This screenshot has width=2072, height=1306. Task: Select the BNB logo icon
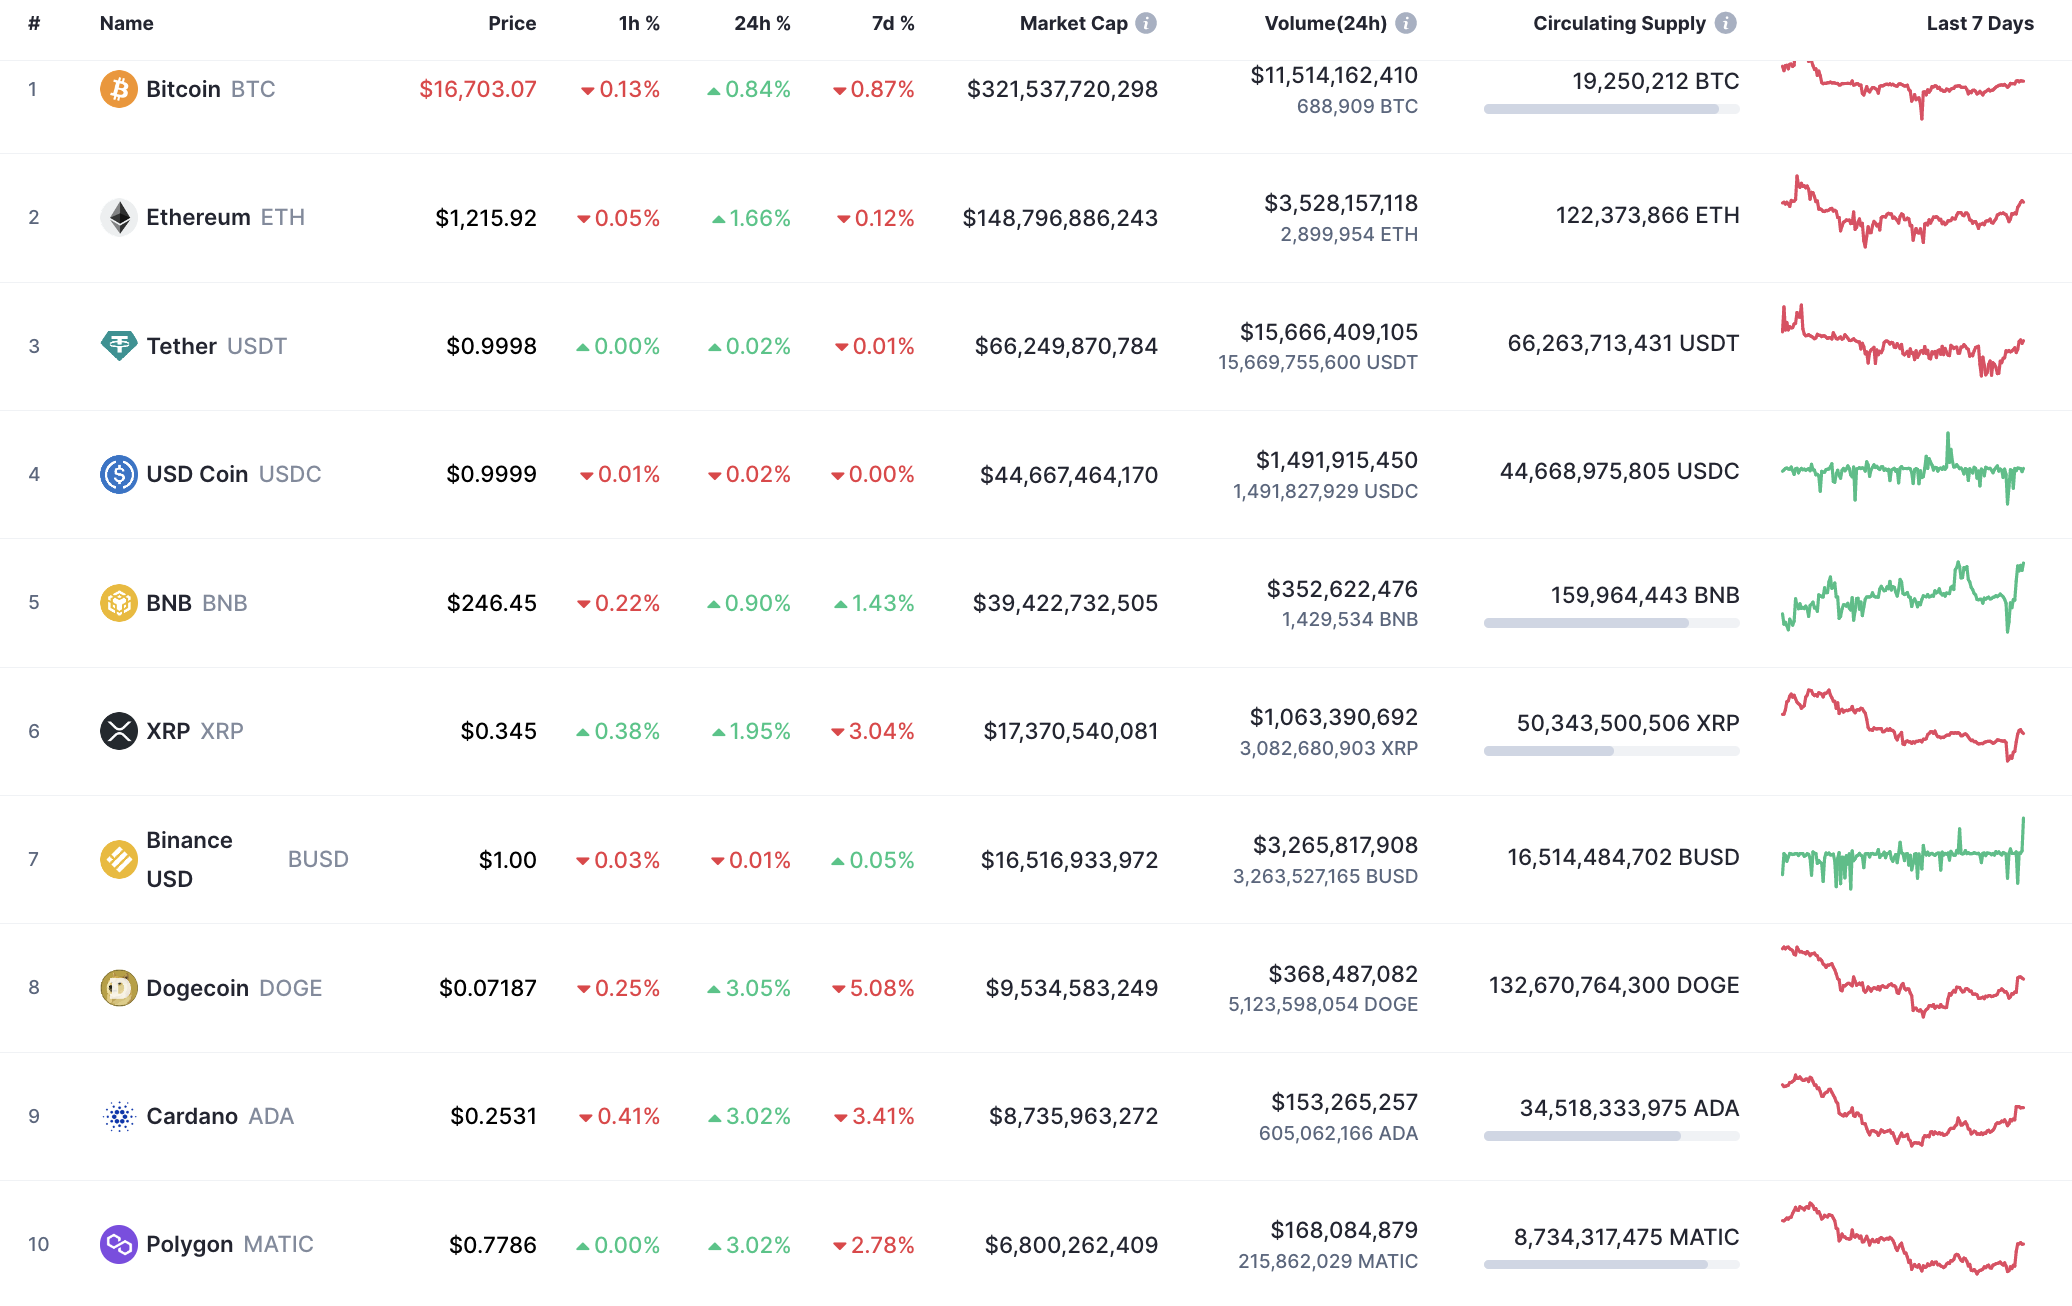tap(119, 602)
